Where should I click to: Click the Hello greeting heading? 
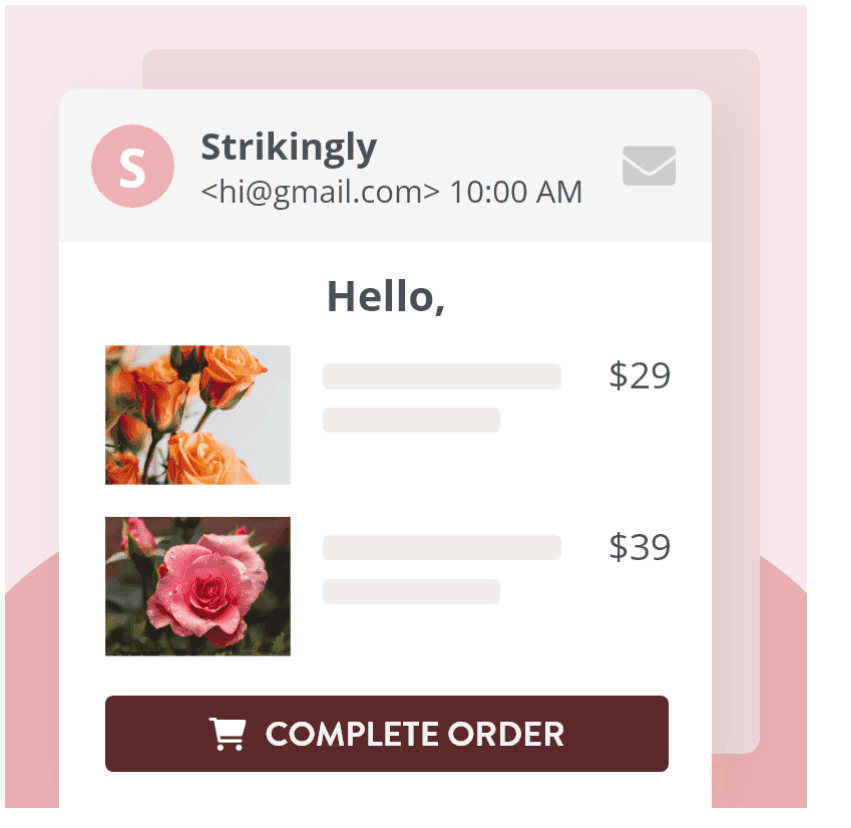click(x=385, y=297)
